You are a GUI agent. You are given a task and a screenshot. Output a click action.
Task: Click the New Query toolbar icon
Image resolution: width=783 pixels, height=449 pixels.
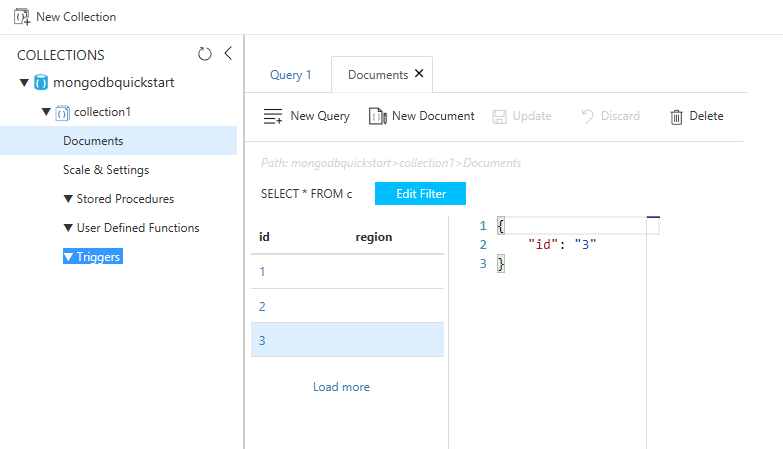point(273,116)
